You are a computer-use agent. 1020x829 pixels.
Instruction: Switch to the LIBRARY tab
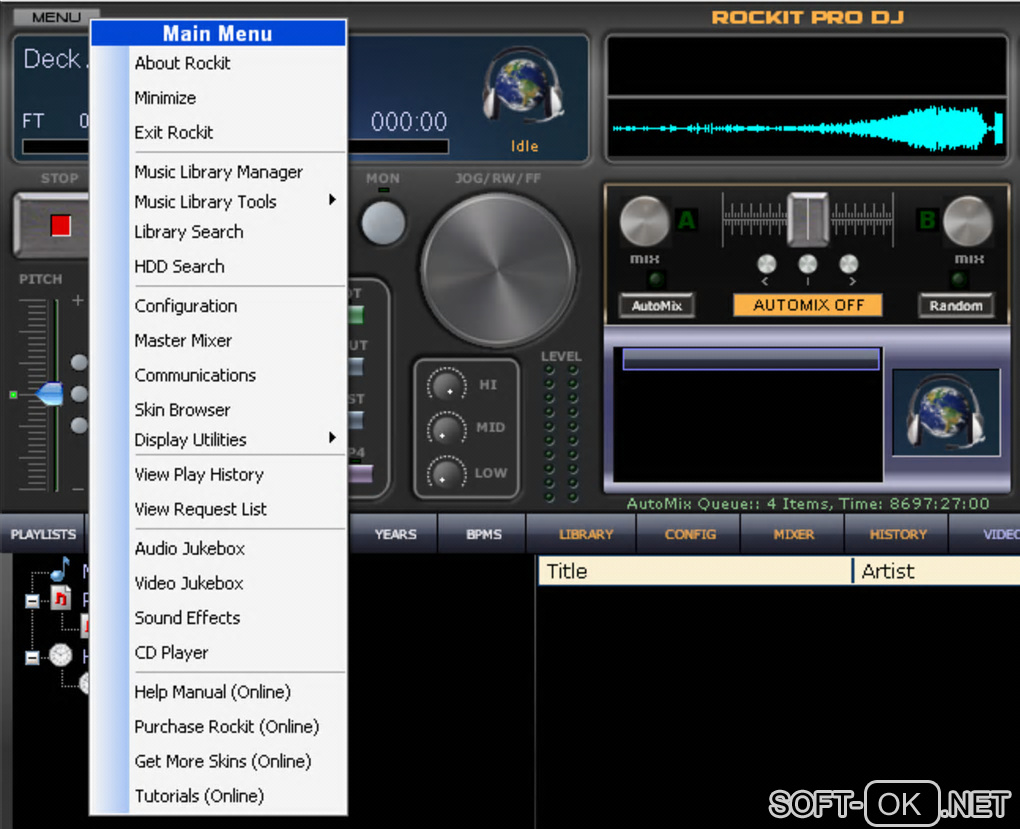coord(585,534)
